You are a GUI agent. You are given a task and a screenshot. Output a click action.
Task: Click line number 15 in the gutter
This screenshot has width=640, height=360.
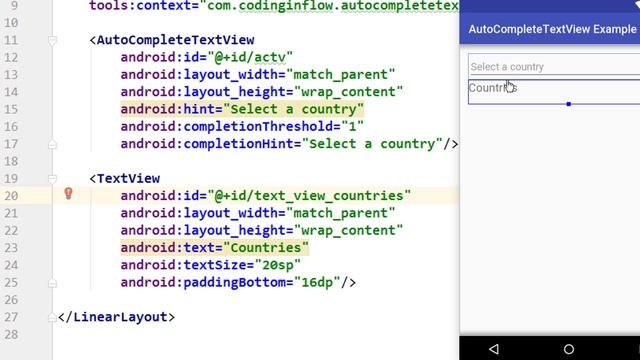pos(11,109)
